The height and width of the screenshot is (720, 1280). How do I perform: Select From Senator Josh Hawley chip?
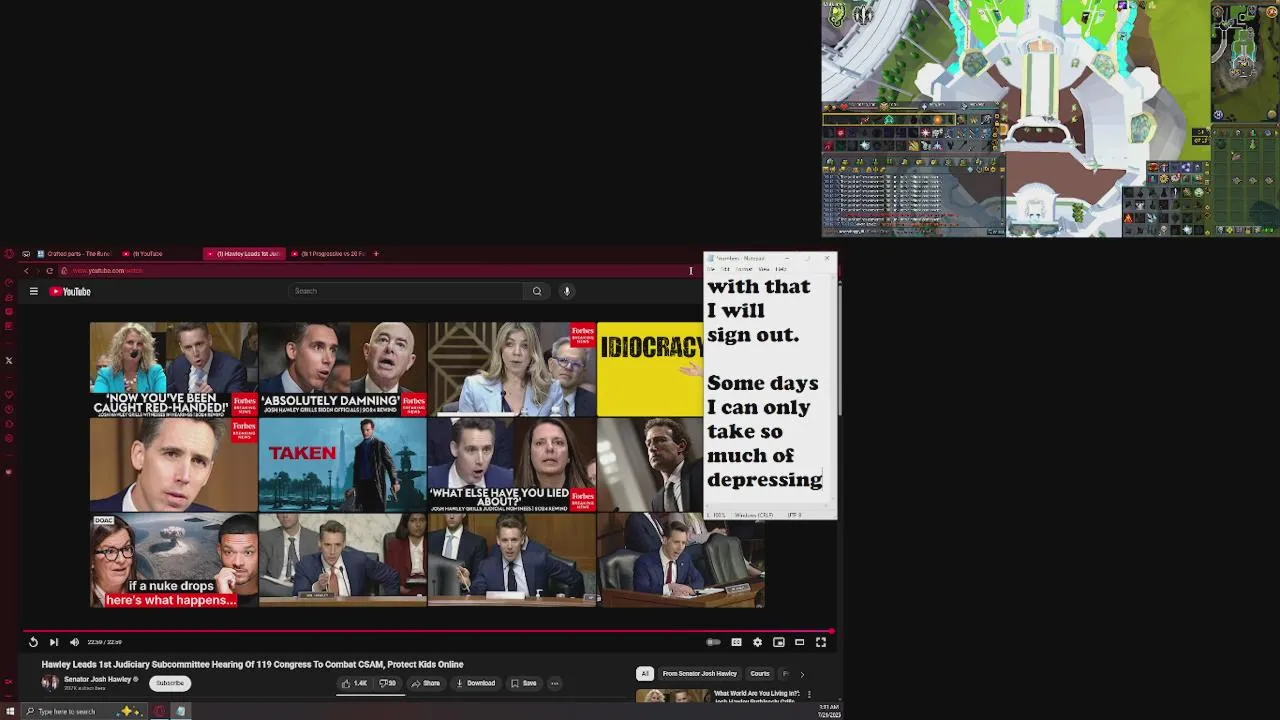(699, 673)
